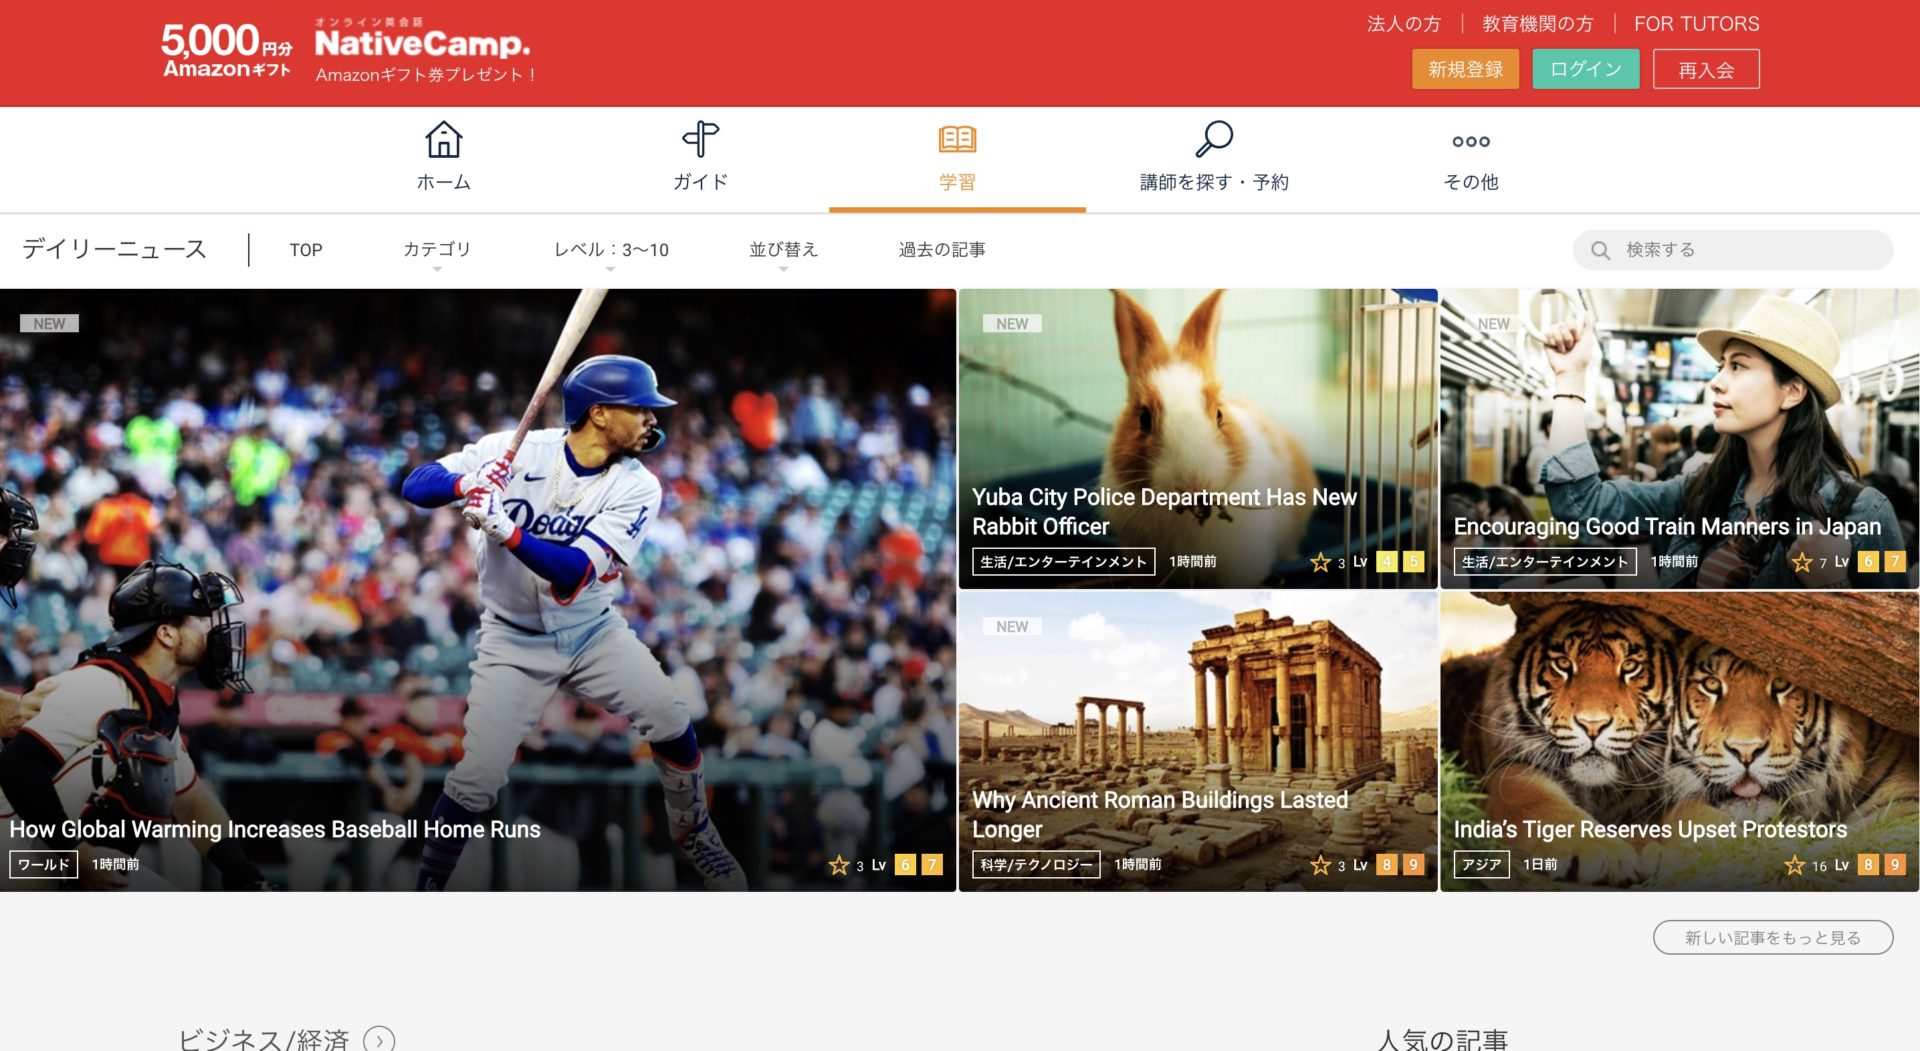Expand the 並び替え sort dropdown
The width and height of the screenshot is (1920, 1051).
point(784,250)
